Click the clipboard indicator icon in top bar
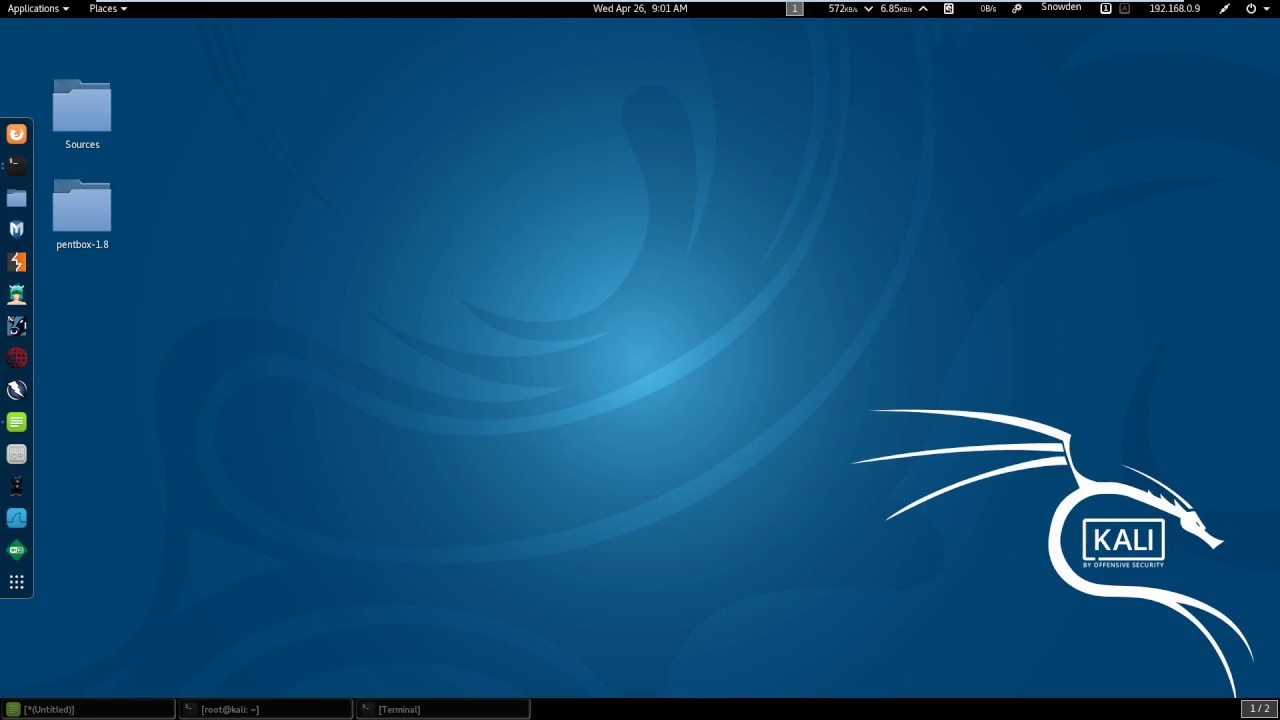This screenshot has height=720, width=1280. pos(949,8)
